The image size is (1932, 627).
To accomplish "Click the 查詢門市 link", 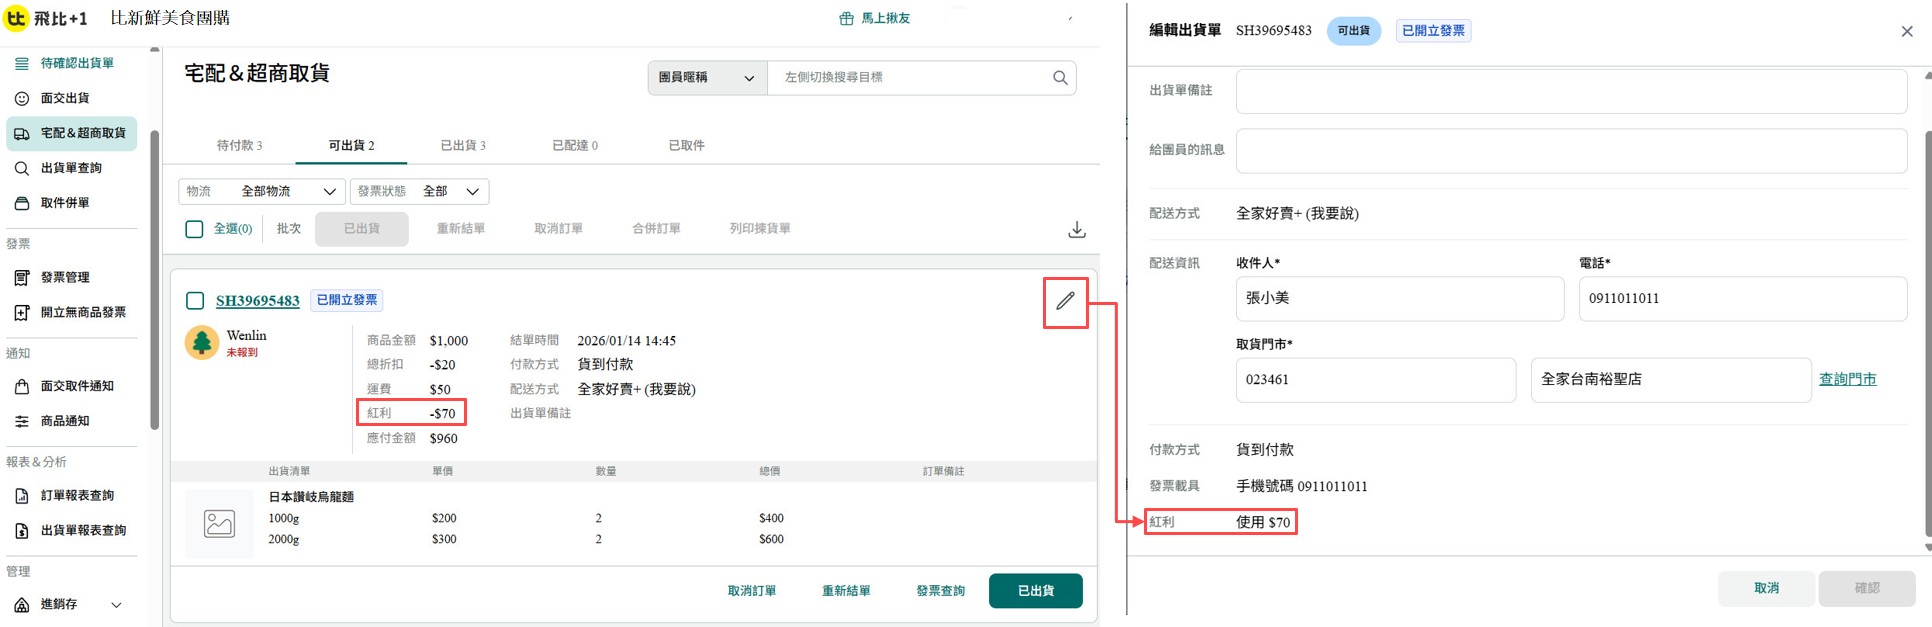I will click(x=1846, y=380).
